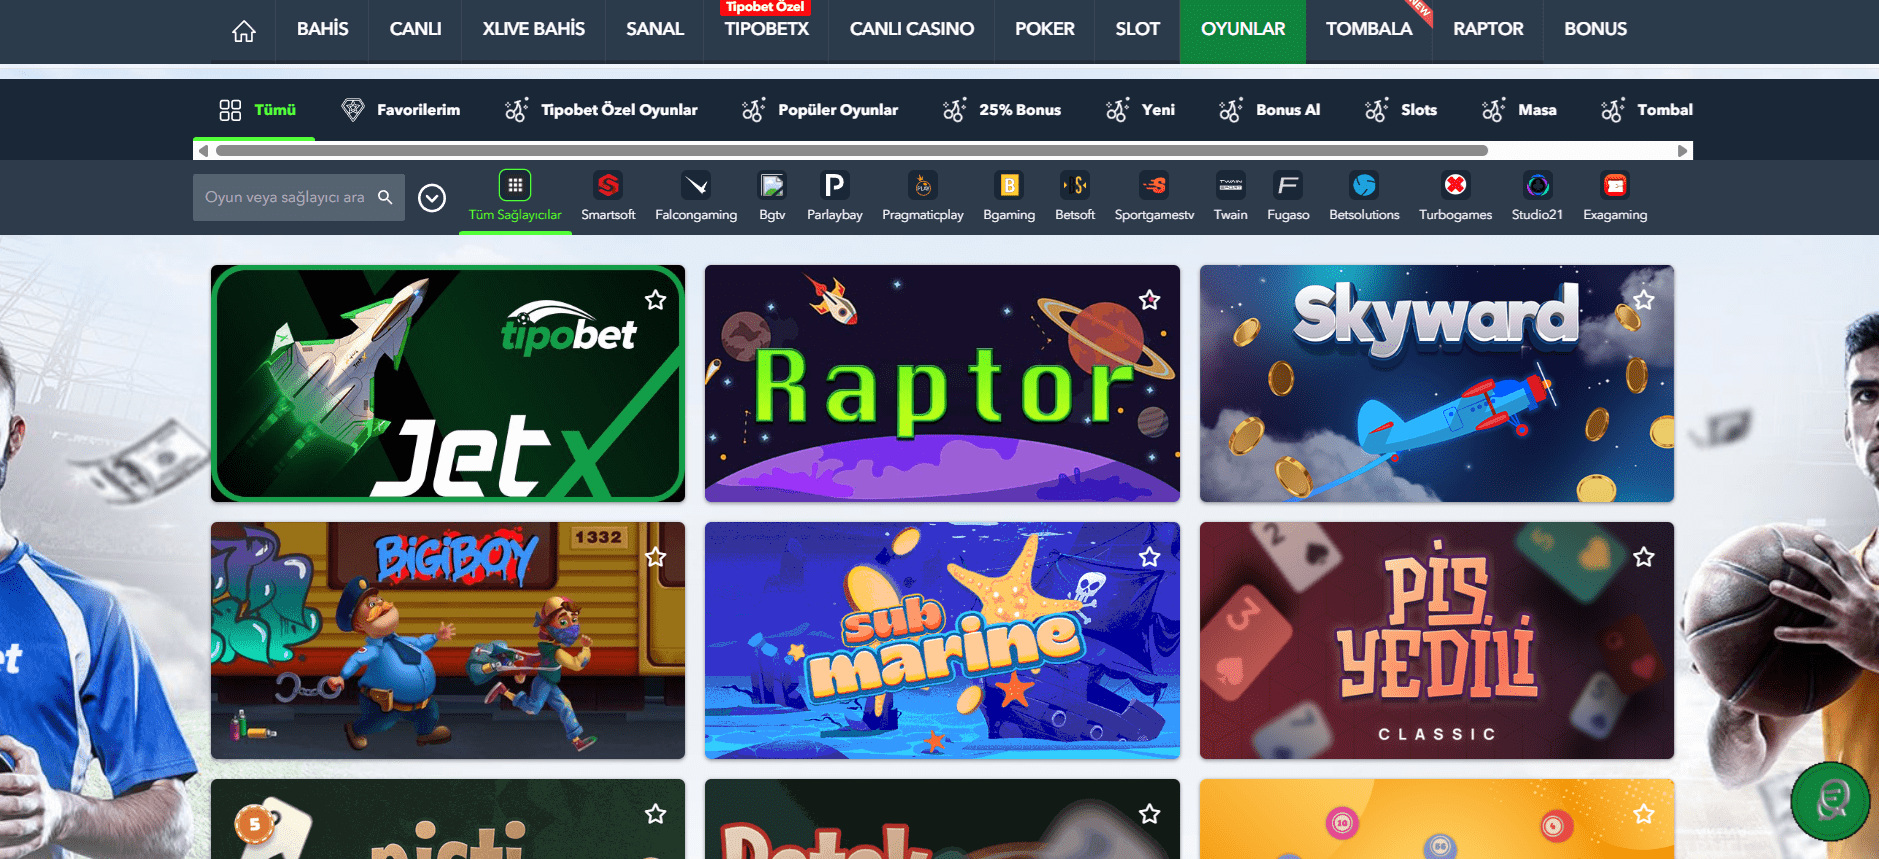This screenshot has height=859, width=1879.
Task: Select the Exagaming provider icon
Action: click(1614, 186)
